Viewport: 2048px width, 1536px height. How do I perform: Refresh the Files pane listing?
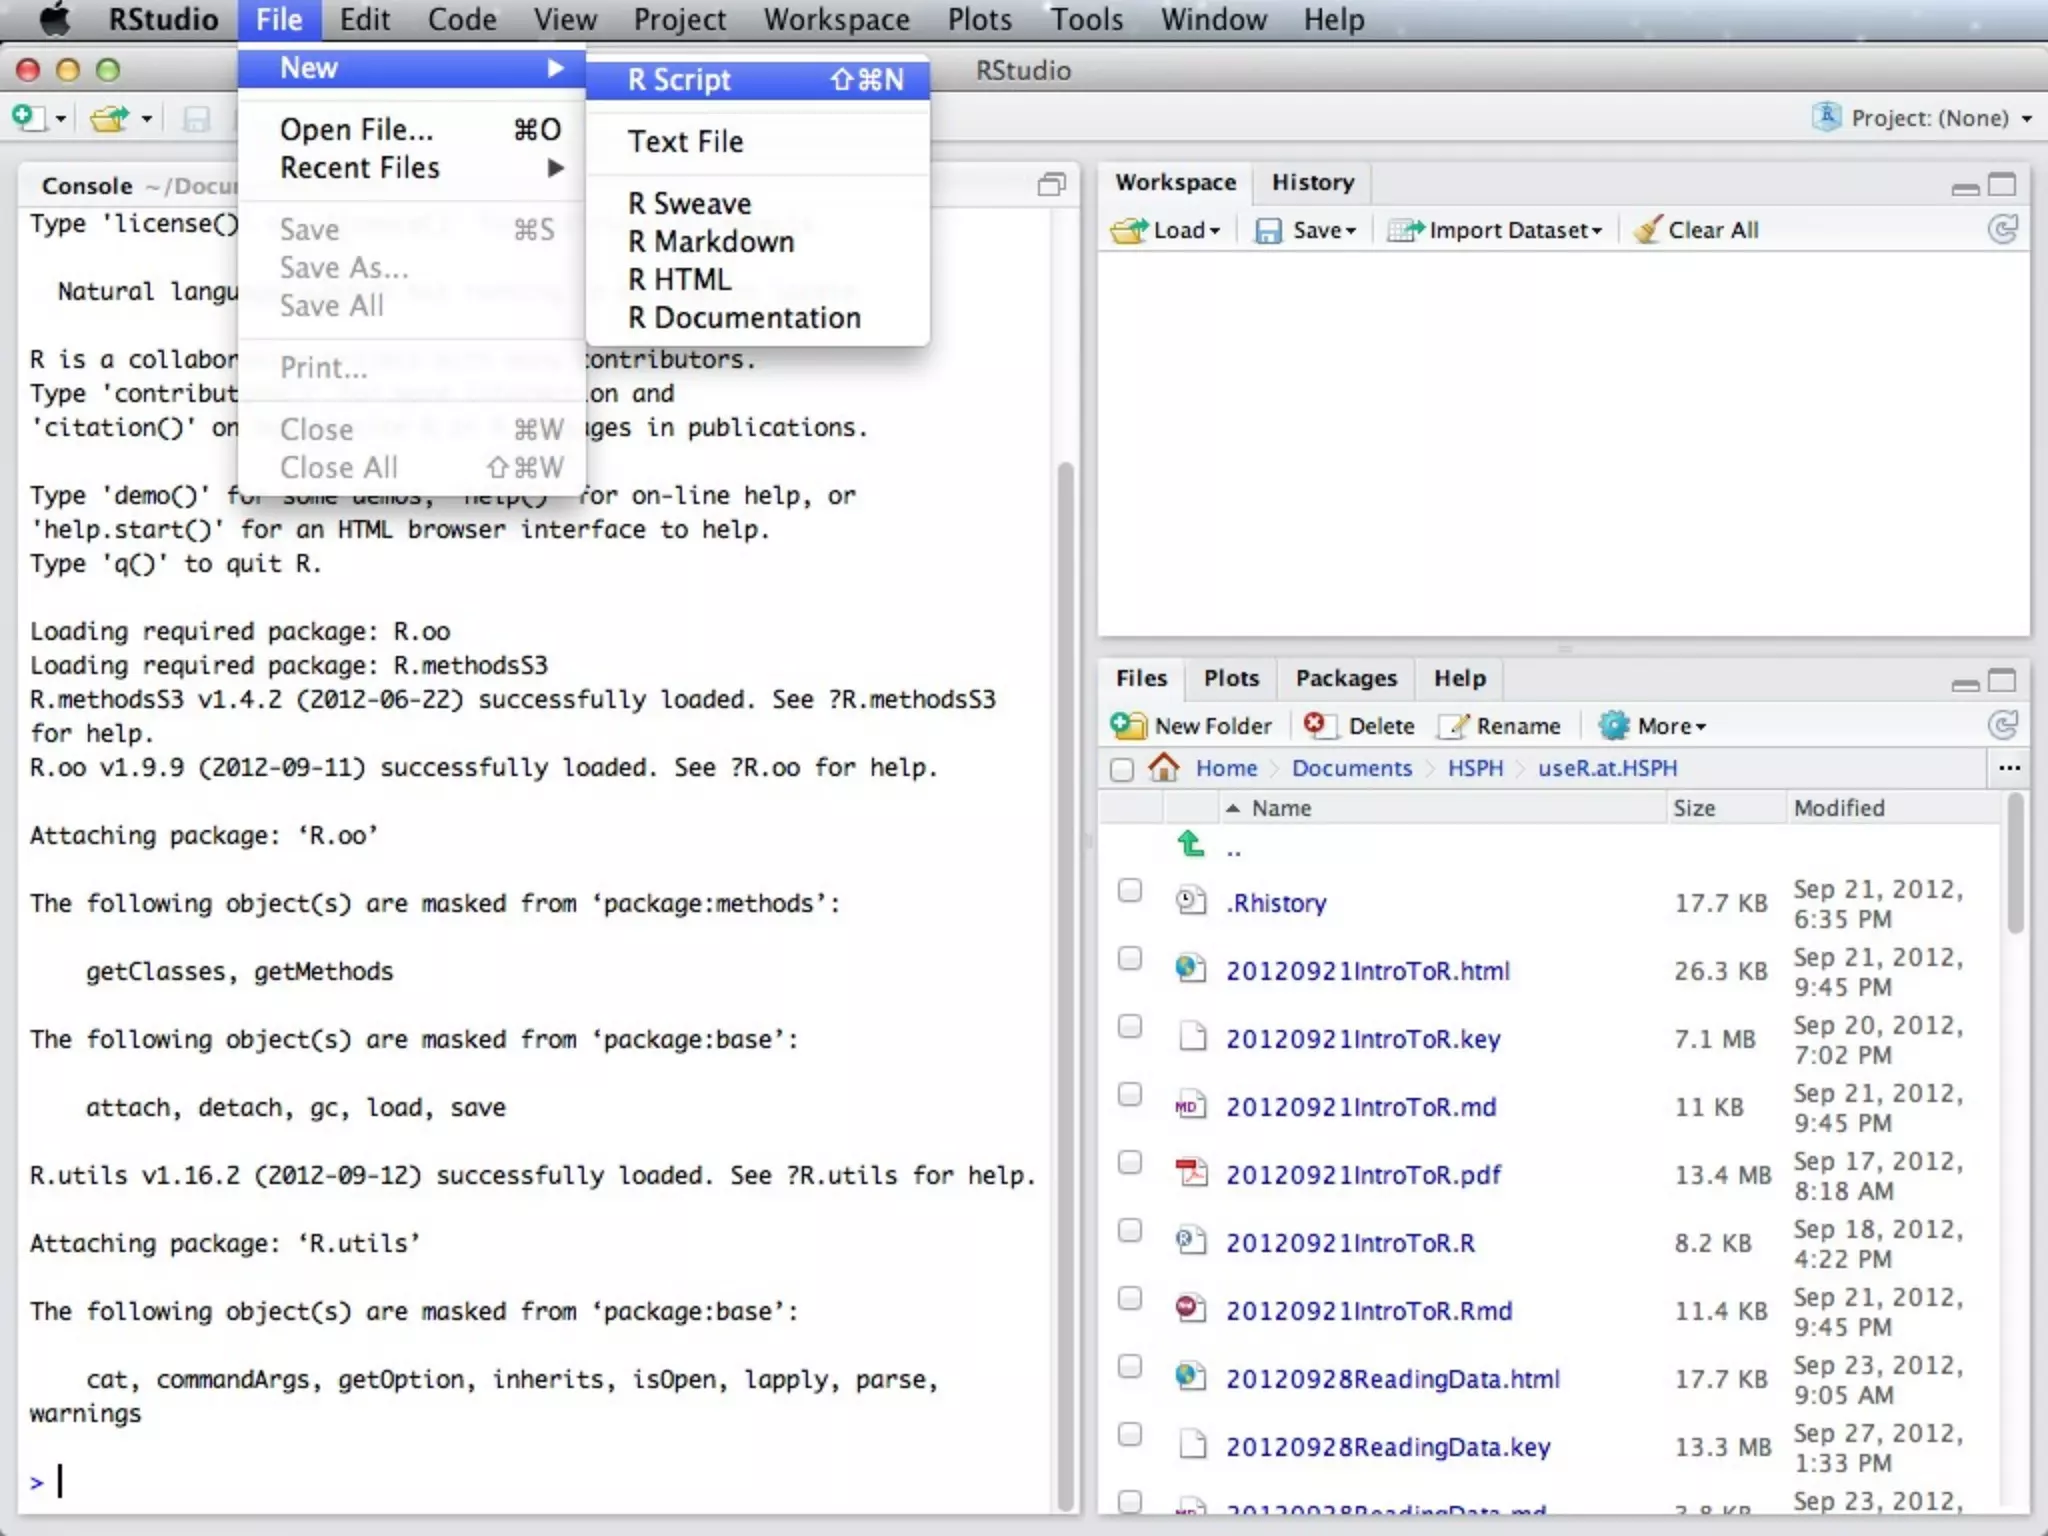[2002, 725]
